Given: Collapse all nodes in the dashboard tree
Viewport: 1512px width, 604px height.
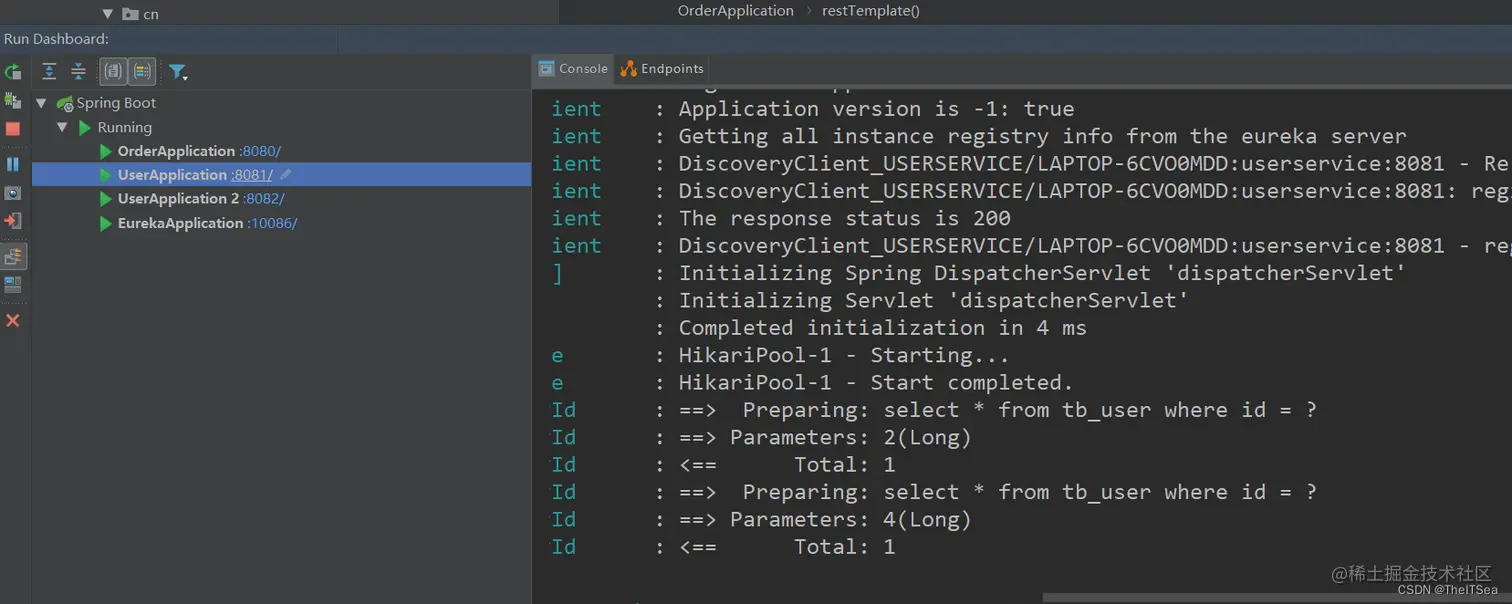Looking at the screenshot, I should tap(78, 71).
